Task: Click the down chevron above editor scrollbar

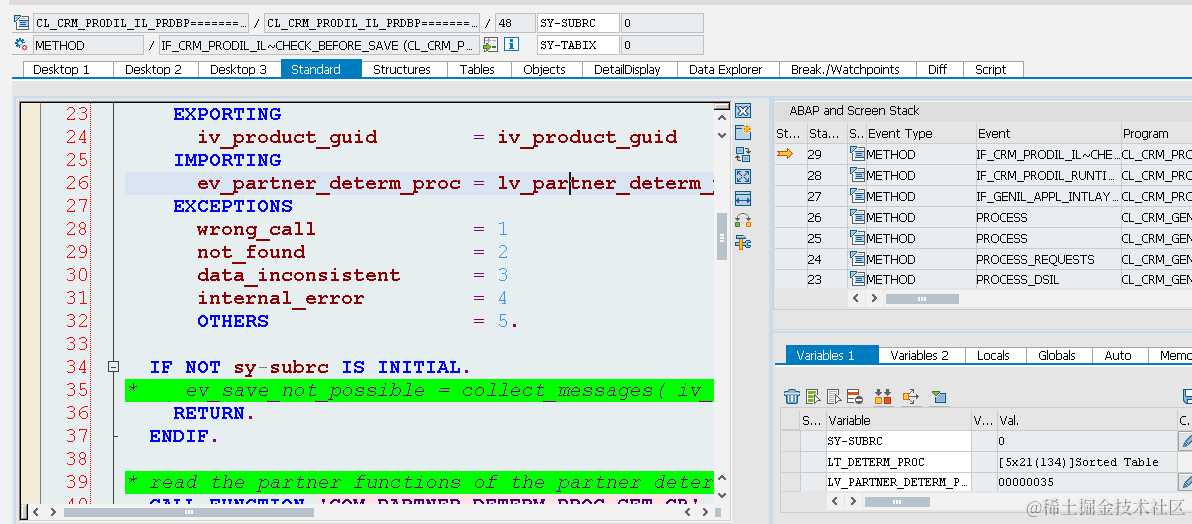Action: point(721,135)
